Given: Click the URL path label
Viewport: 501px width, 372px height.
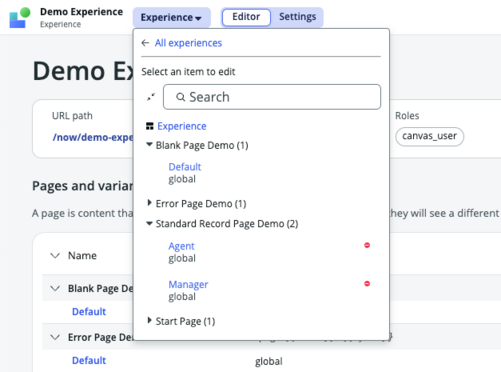Looking at the screenshot, I should (x=72, y=116).
